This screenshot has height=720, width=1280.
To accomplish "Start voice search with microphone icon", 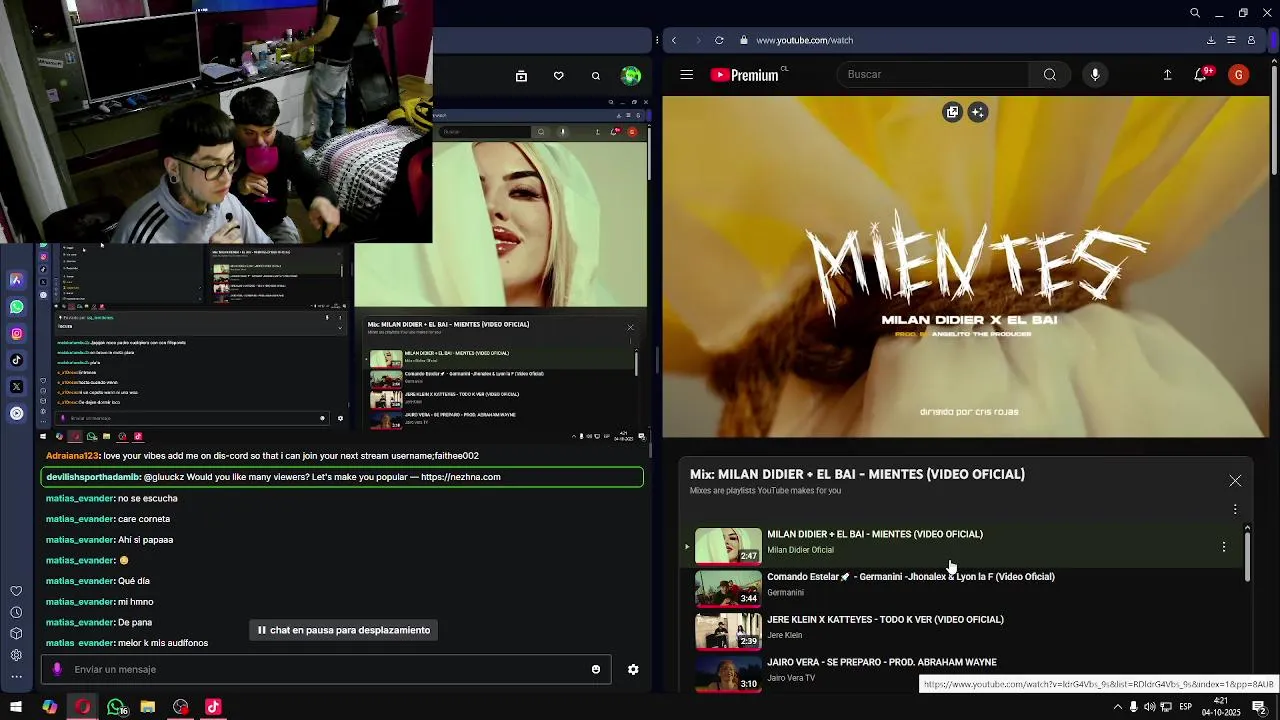I will (1095, 75).
